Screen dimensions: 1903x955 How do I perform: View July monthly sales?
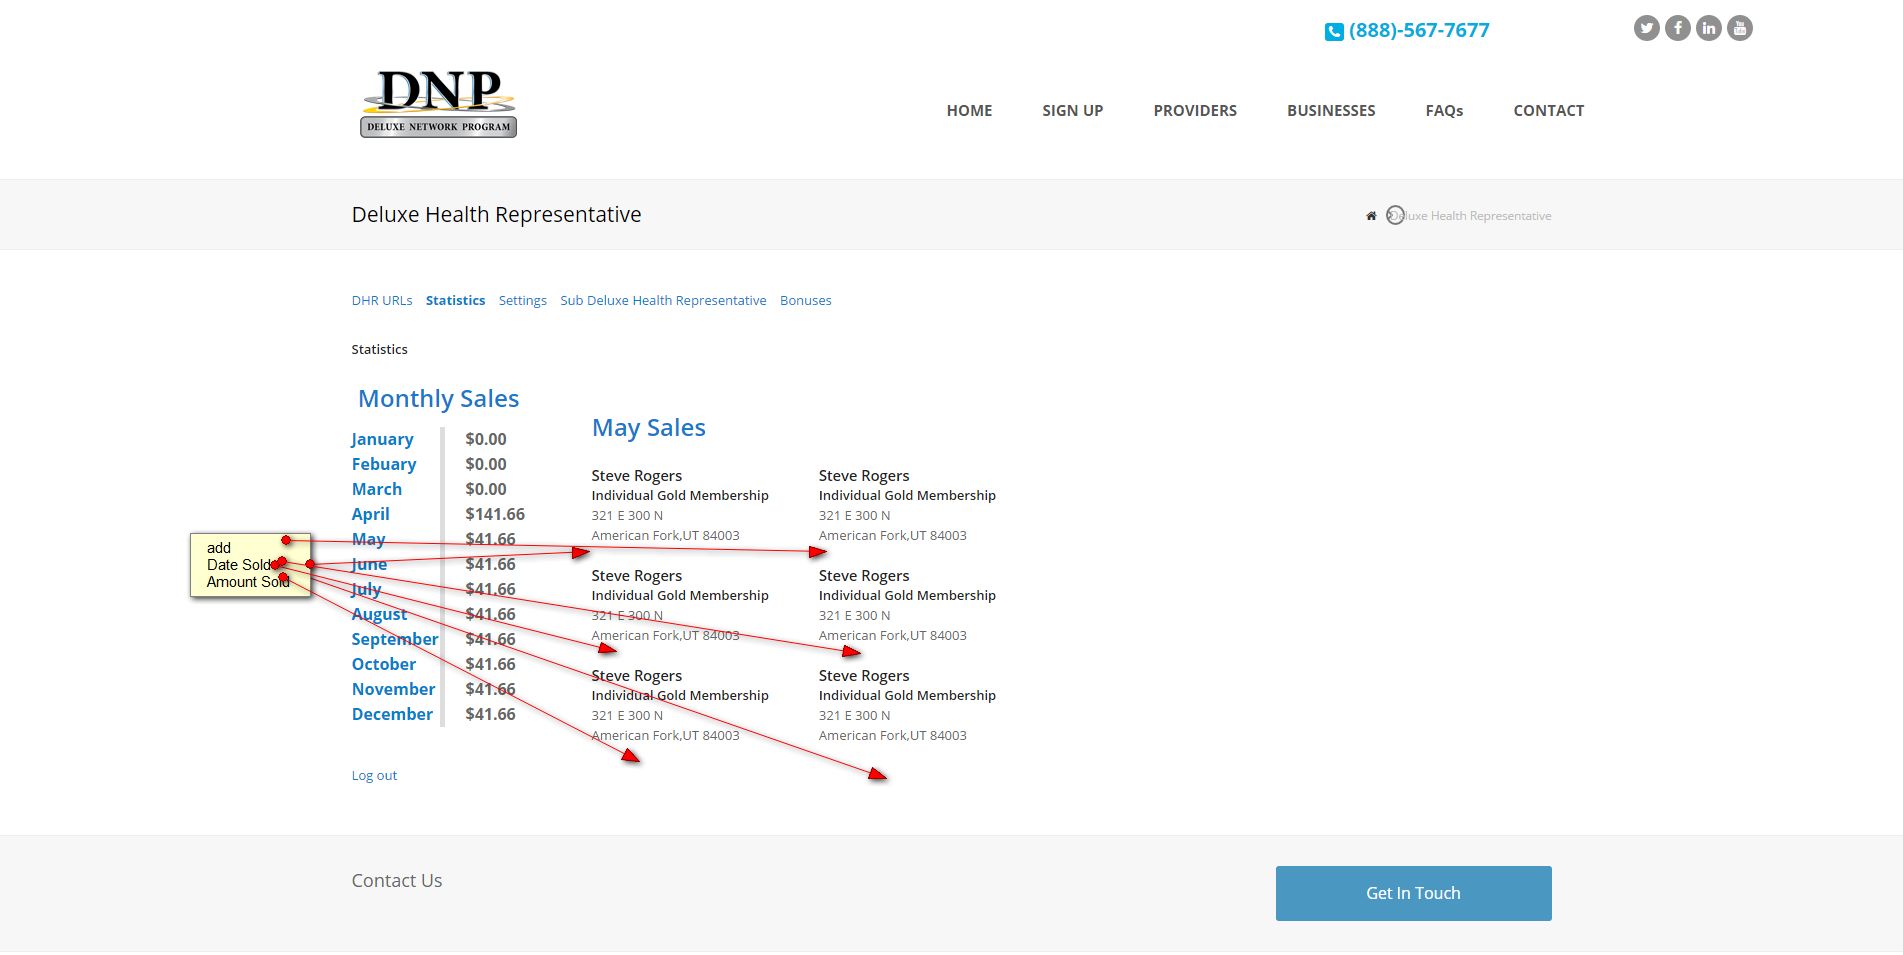pos(367,589)
